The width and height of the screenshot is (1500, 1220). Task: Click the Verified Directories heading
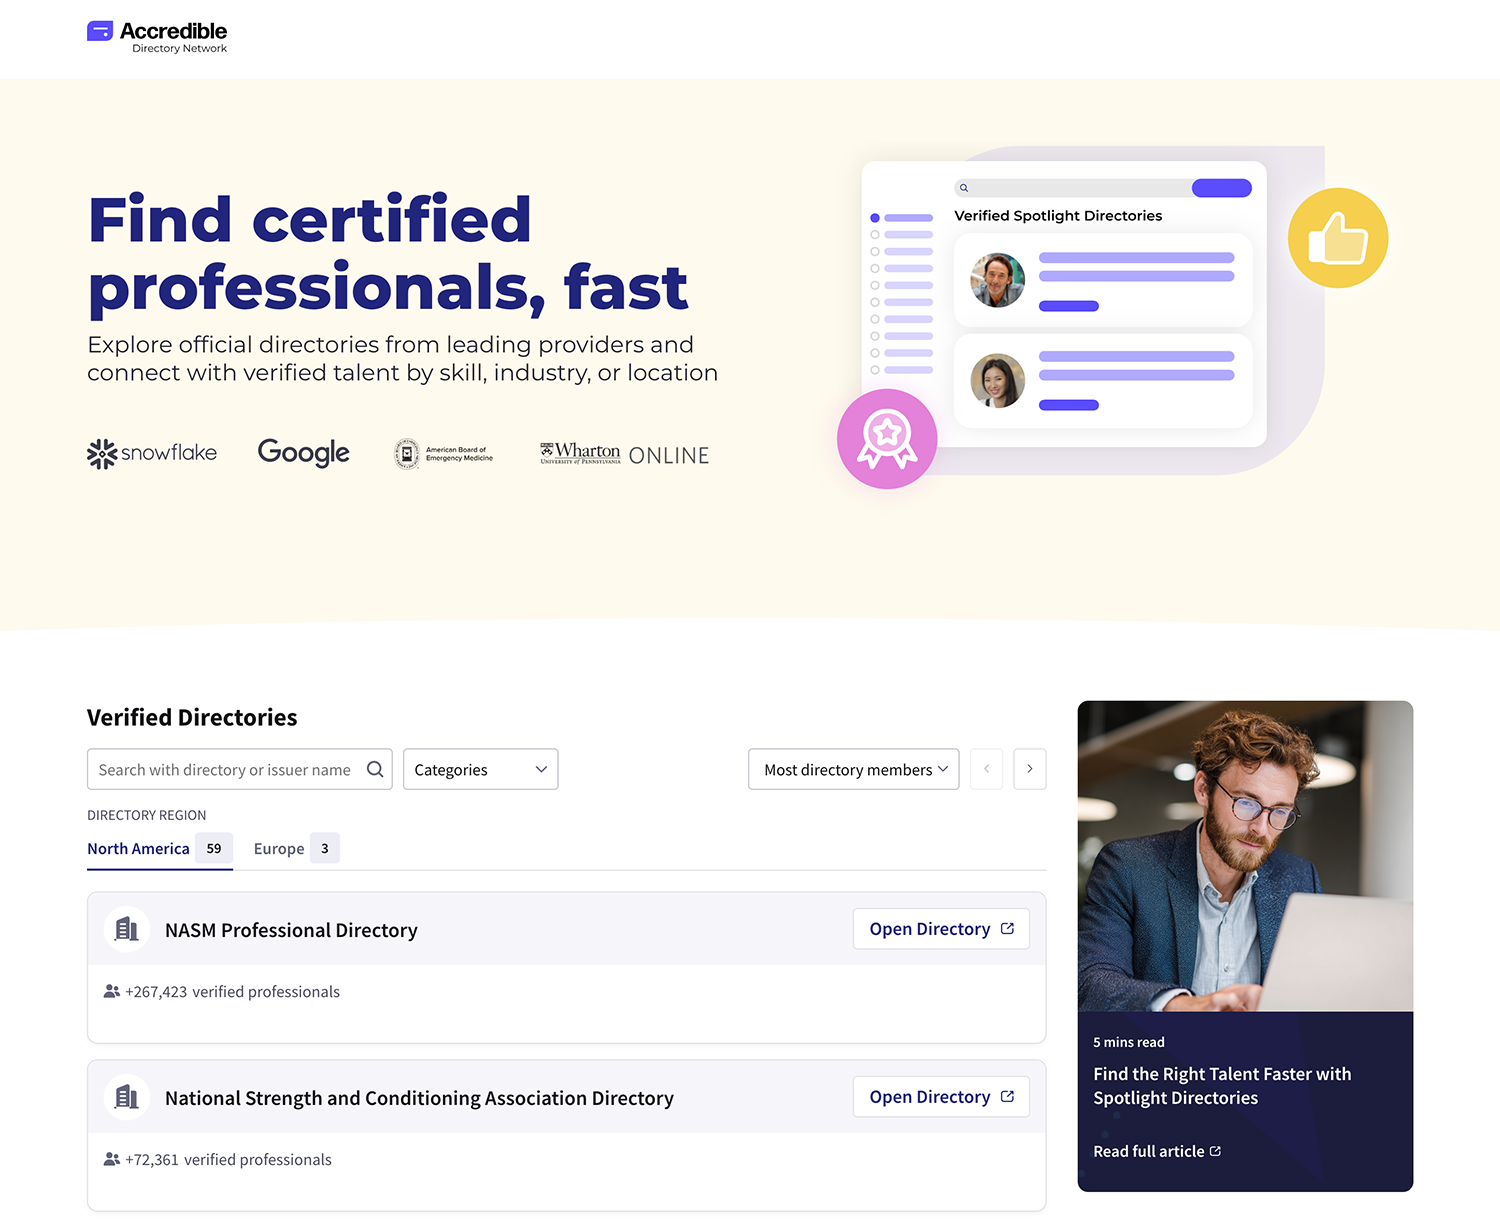point(192,717)
